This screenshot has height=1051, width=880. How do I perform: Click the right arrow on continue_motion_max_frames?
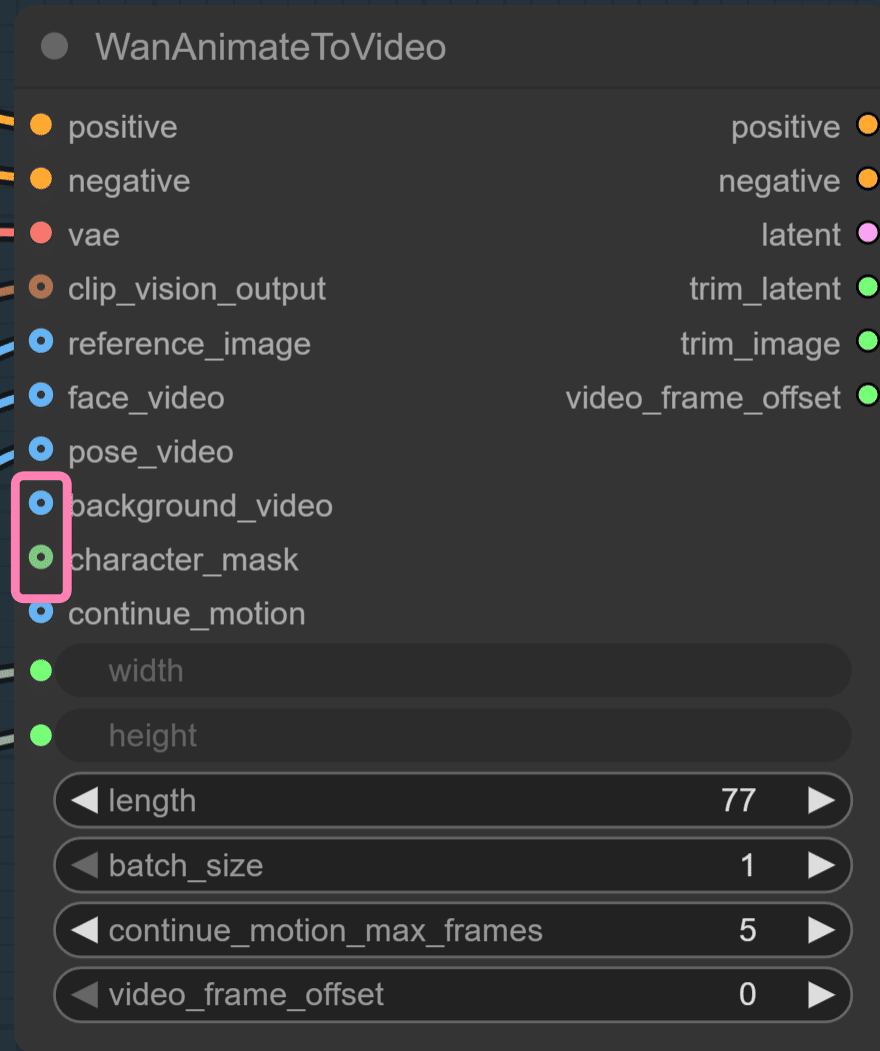click(822, 930)
